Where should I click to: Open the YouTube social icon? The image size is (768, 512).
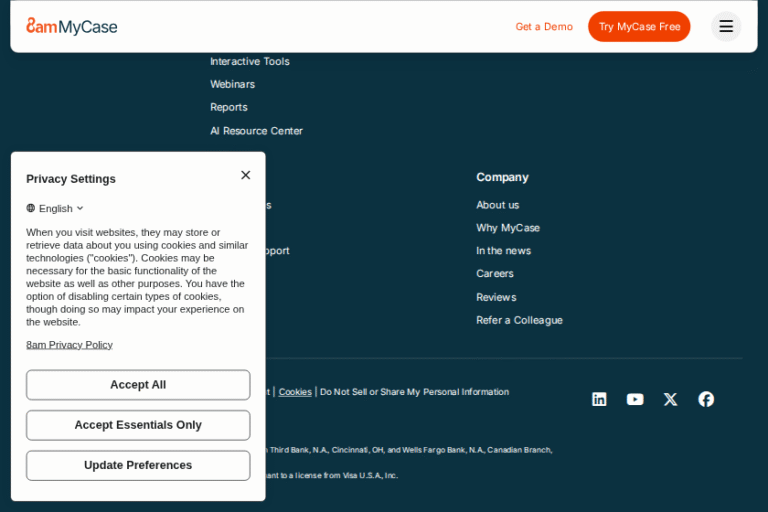[635, 399]
